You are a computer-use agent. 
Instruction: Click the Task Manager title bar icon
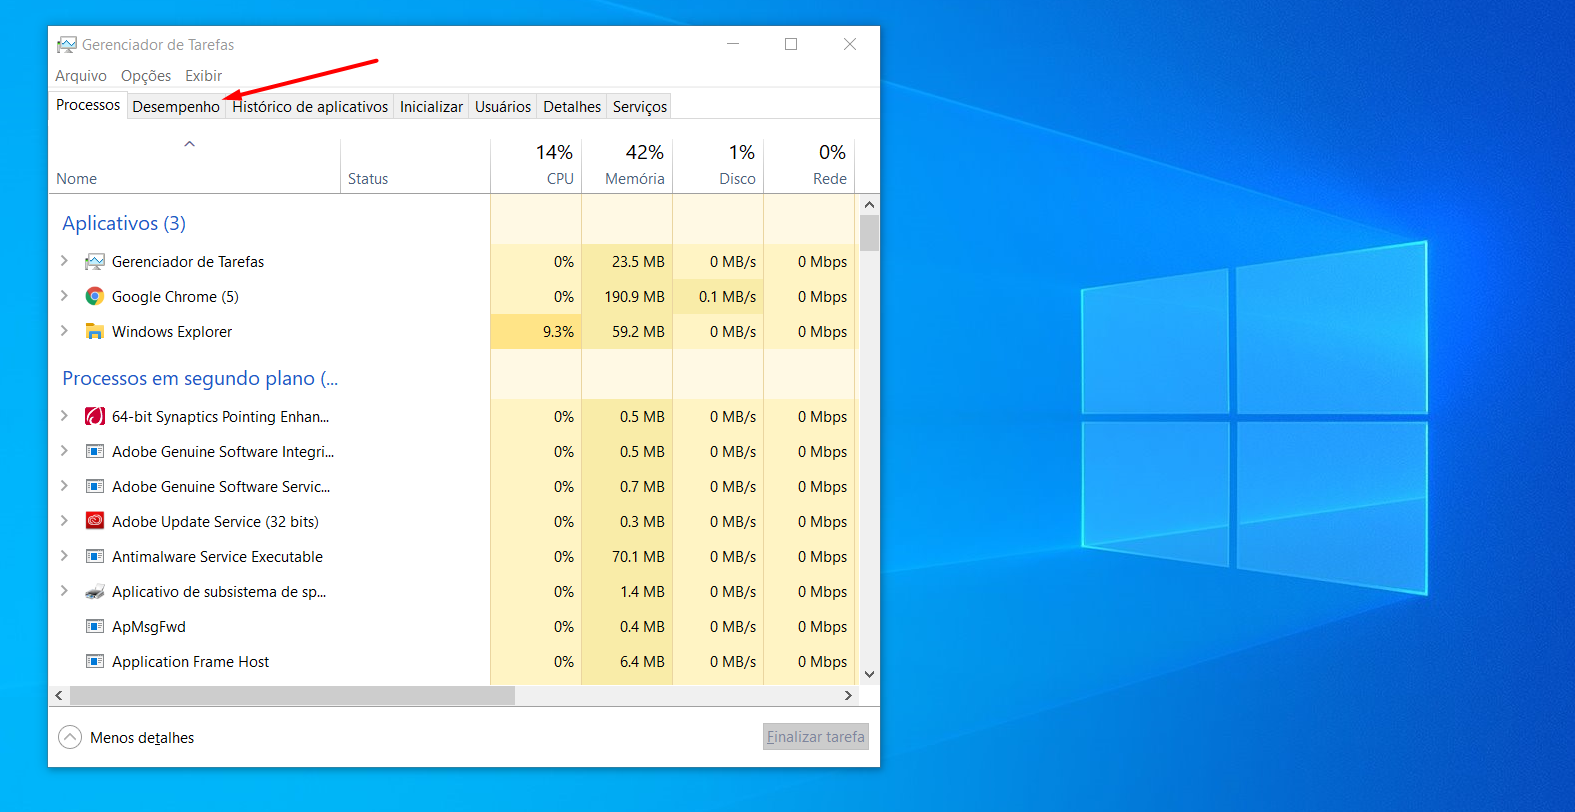(x=67, y=45)
